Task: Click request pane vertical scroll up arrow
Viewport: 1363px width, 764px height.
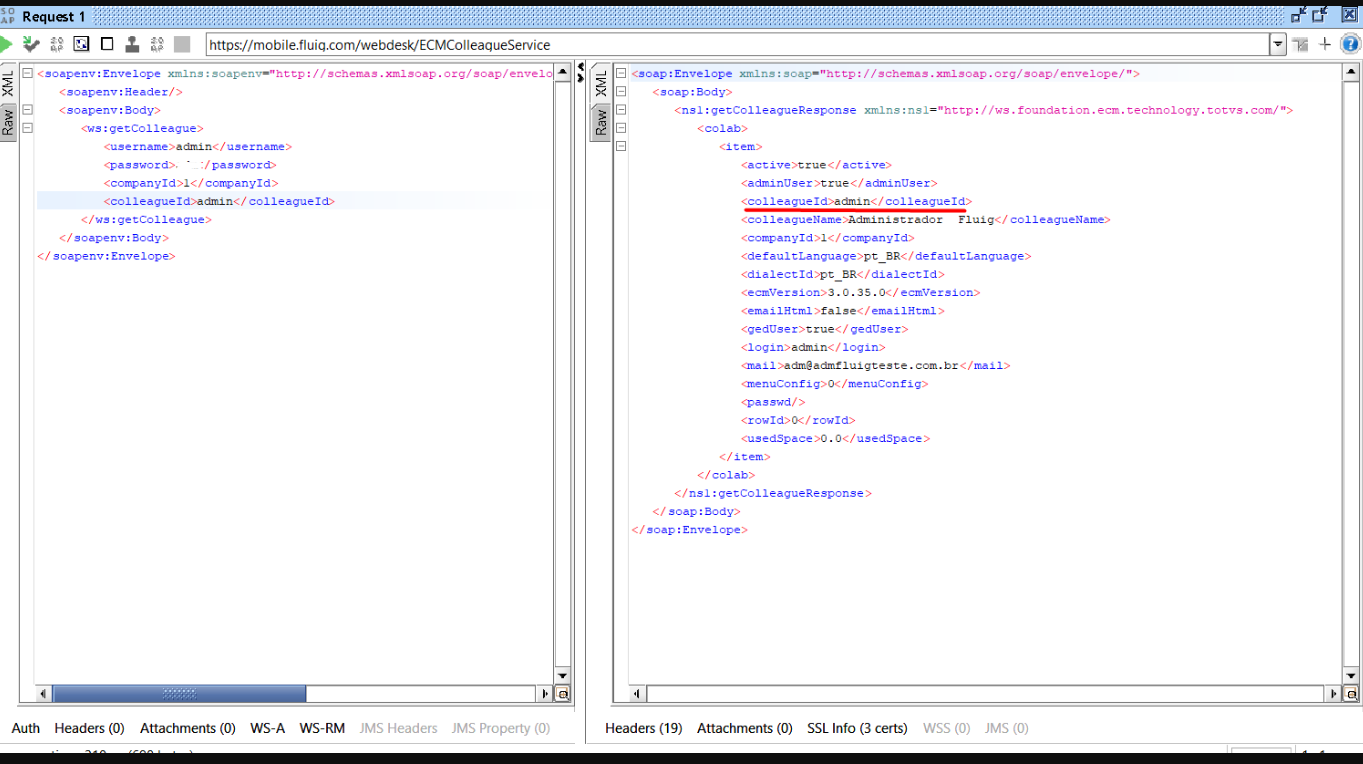Action: (x=562, y=73)
